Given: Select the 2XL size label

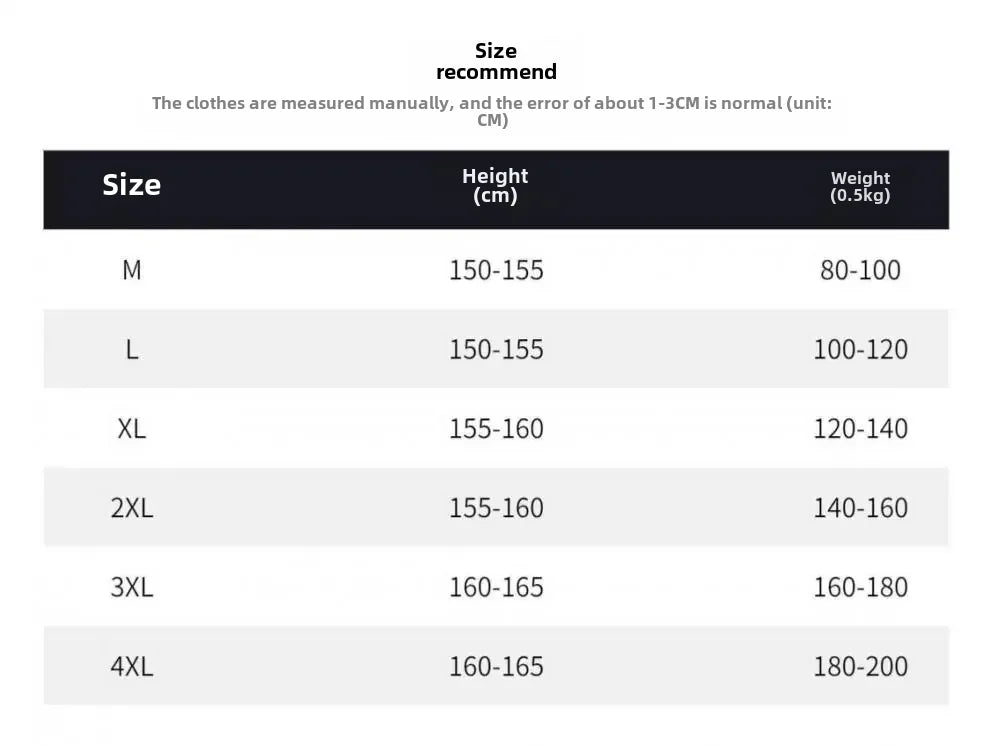Looking at the screenshot, I should (132, 507).
